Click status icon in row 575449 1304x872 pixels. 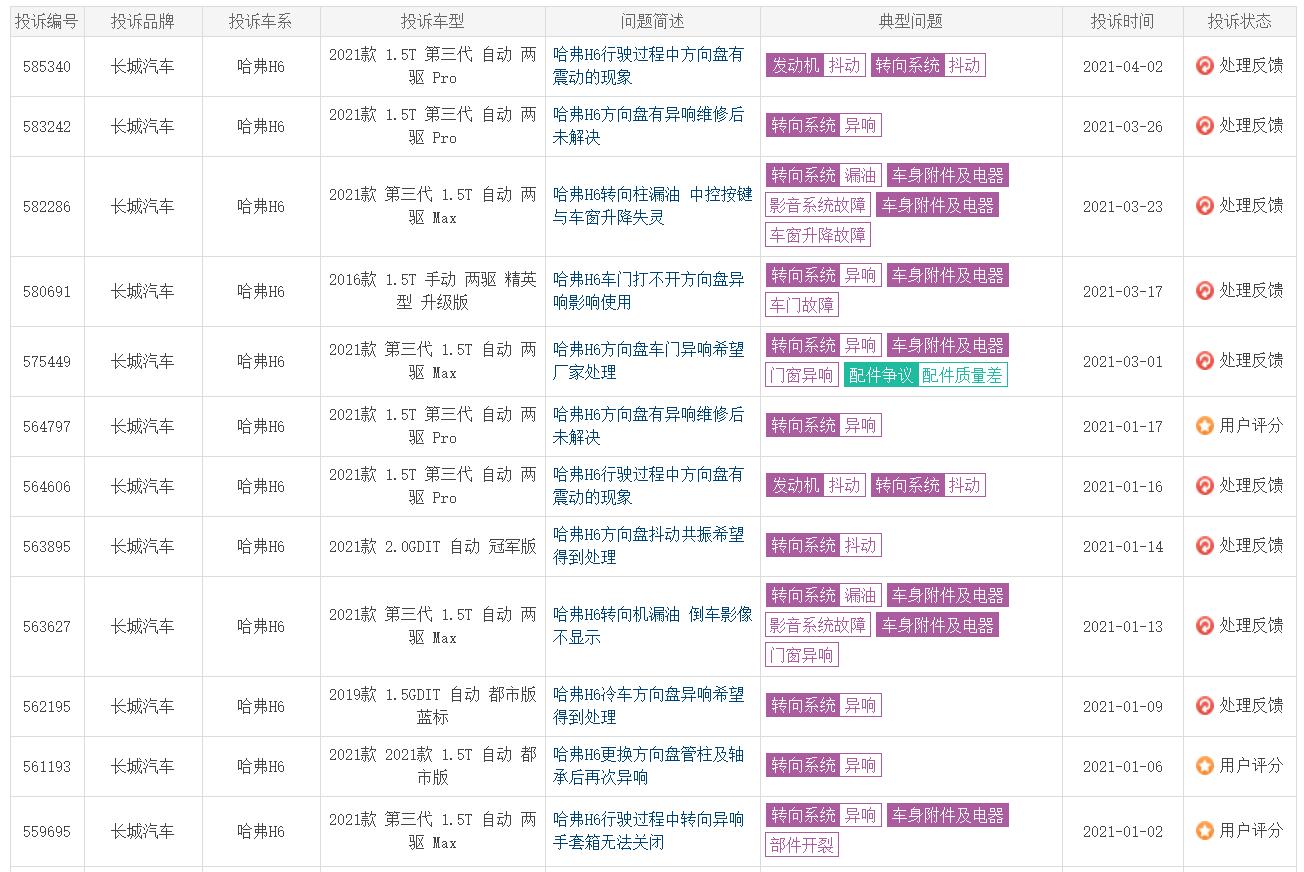1205,361
